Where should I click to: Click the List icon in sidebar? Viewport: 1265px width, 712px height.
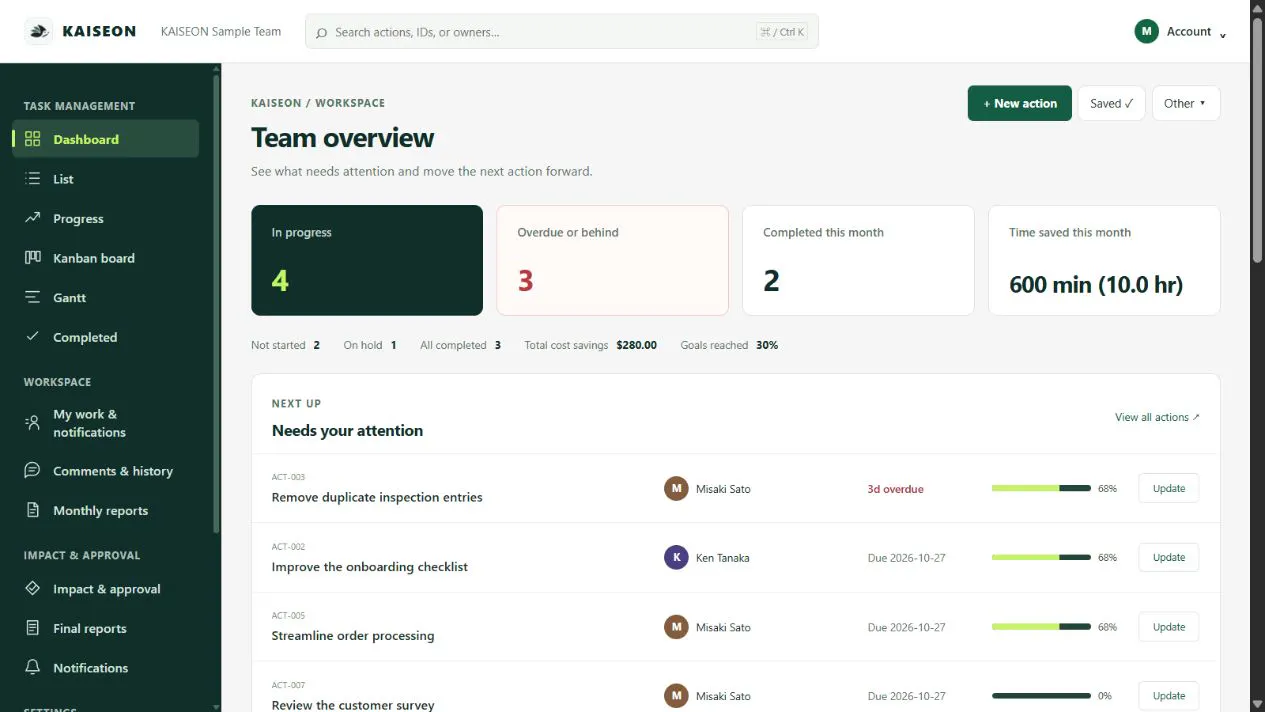33,179
